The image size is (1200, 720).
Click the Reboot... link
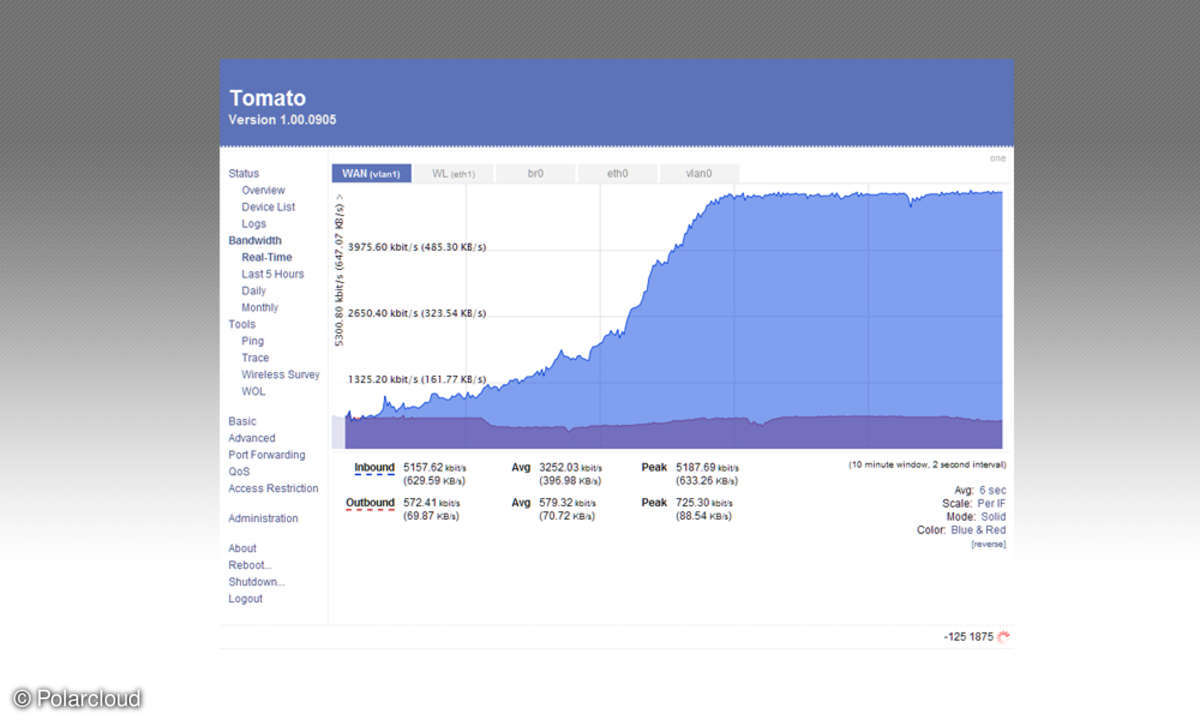tap(250, 565)
